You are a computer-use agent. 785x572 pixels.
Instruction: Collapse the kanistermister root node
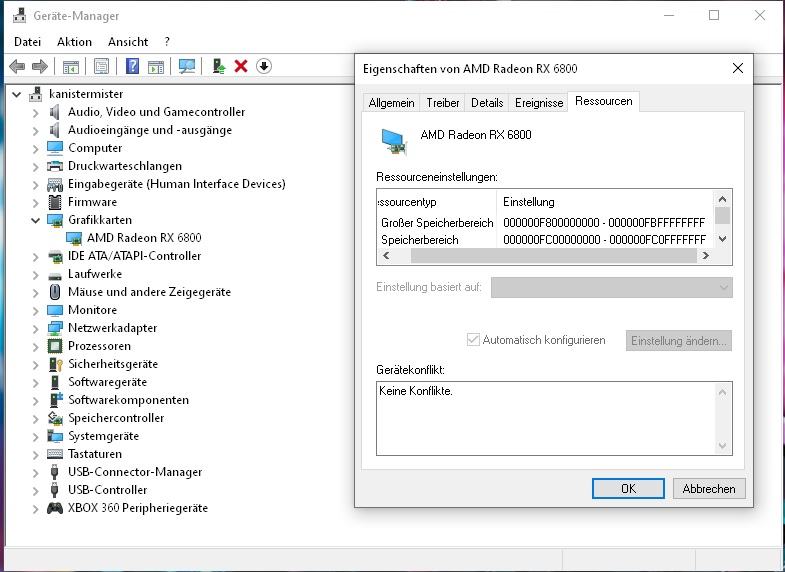click(17, 94)
